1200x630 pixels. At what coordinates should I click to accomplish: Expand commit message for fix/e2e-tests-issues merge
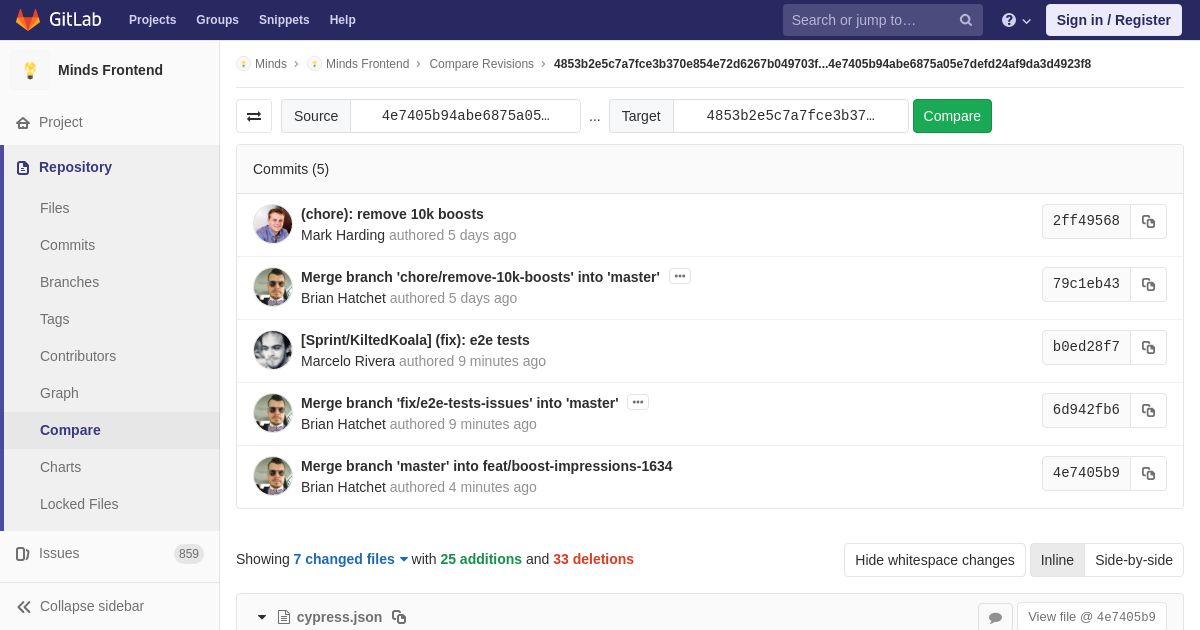pos(638,402)
